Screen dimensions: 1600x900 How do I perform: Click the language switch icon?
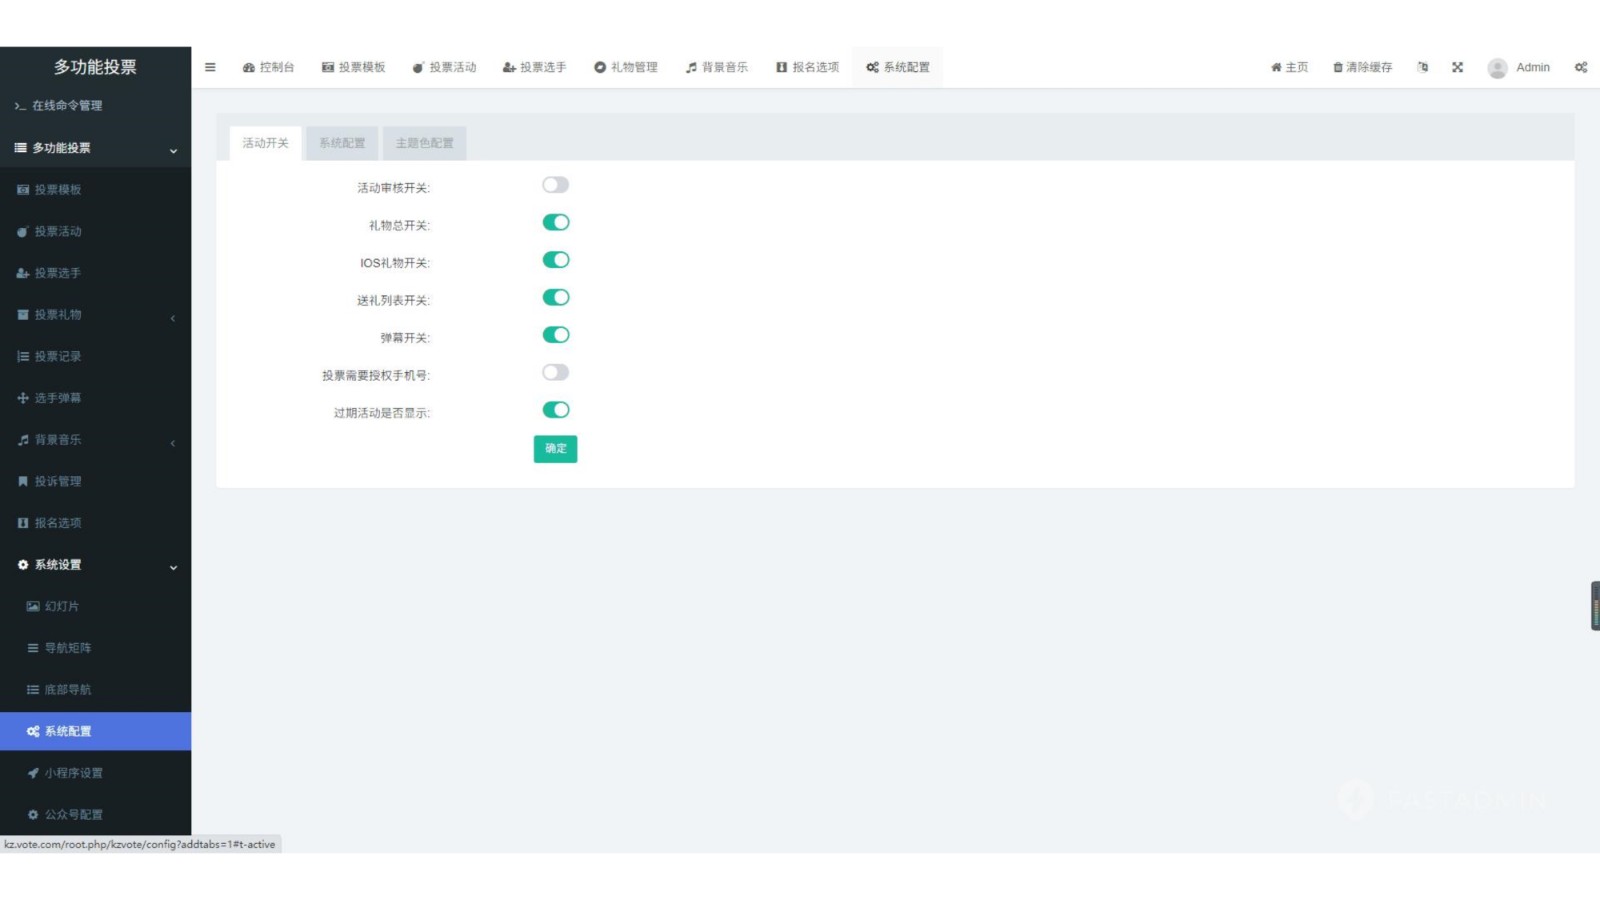coord(1422,67)
